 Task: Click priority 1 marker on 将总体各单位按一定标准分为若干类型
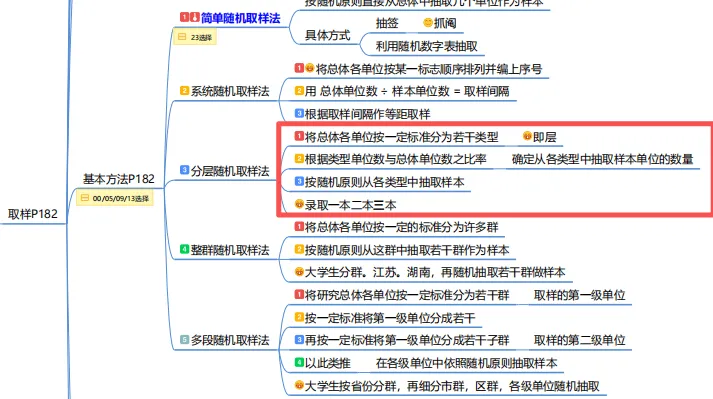299,136
